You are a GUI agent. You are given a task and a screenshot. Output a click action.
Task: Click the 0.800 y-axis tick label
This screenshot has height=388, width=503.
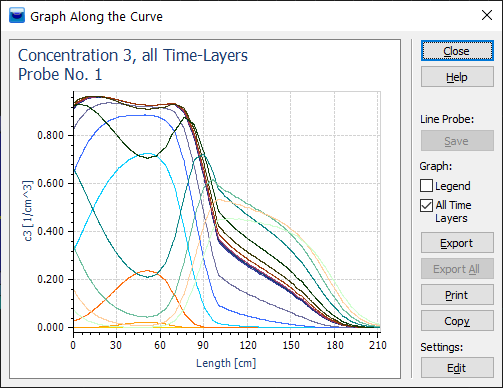tap(50, 135)
